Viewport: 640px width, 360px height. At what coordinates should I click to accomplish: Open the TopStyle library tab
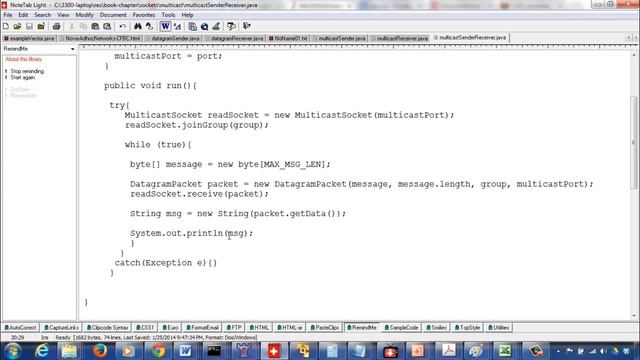467,328
